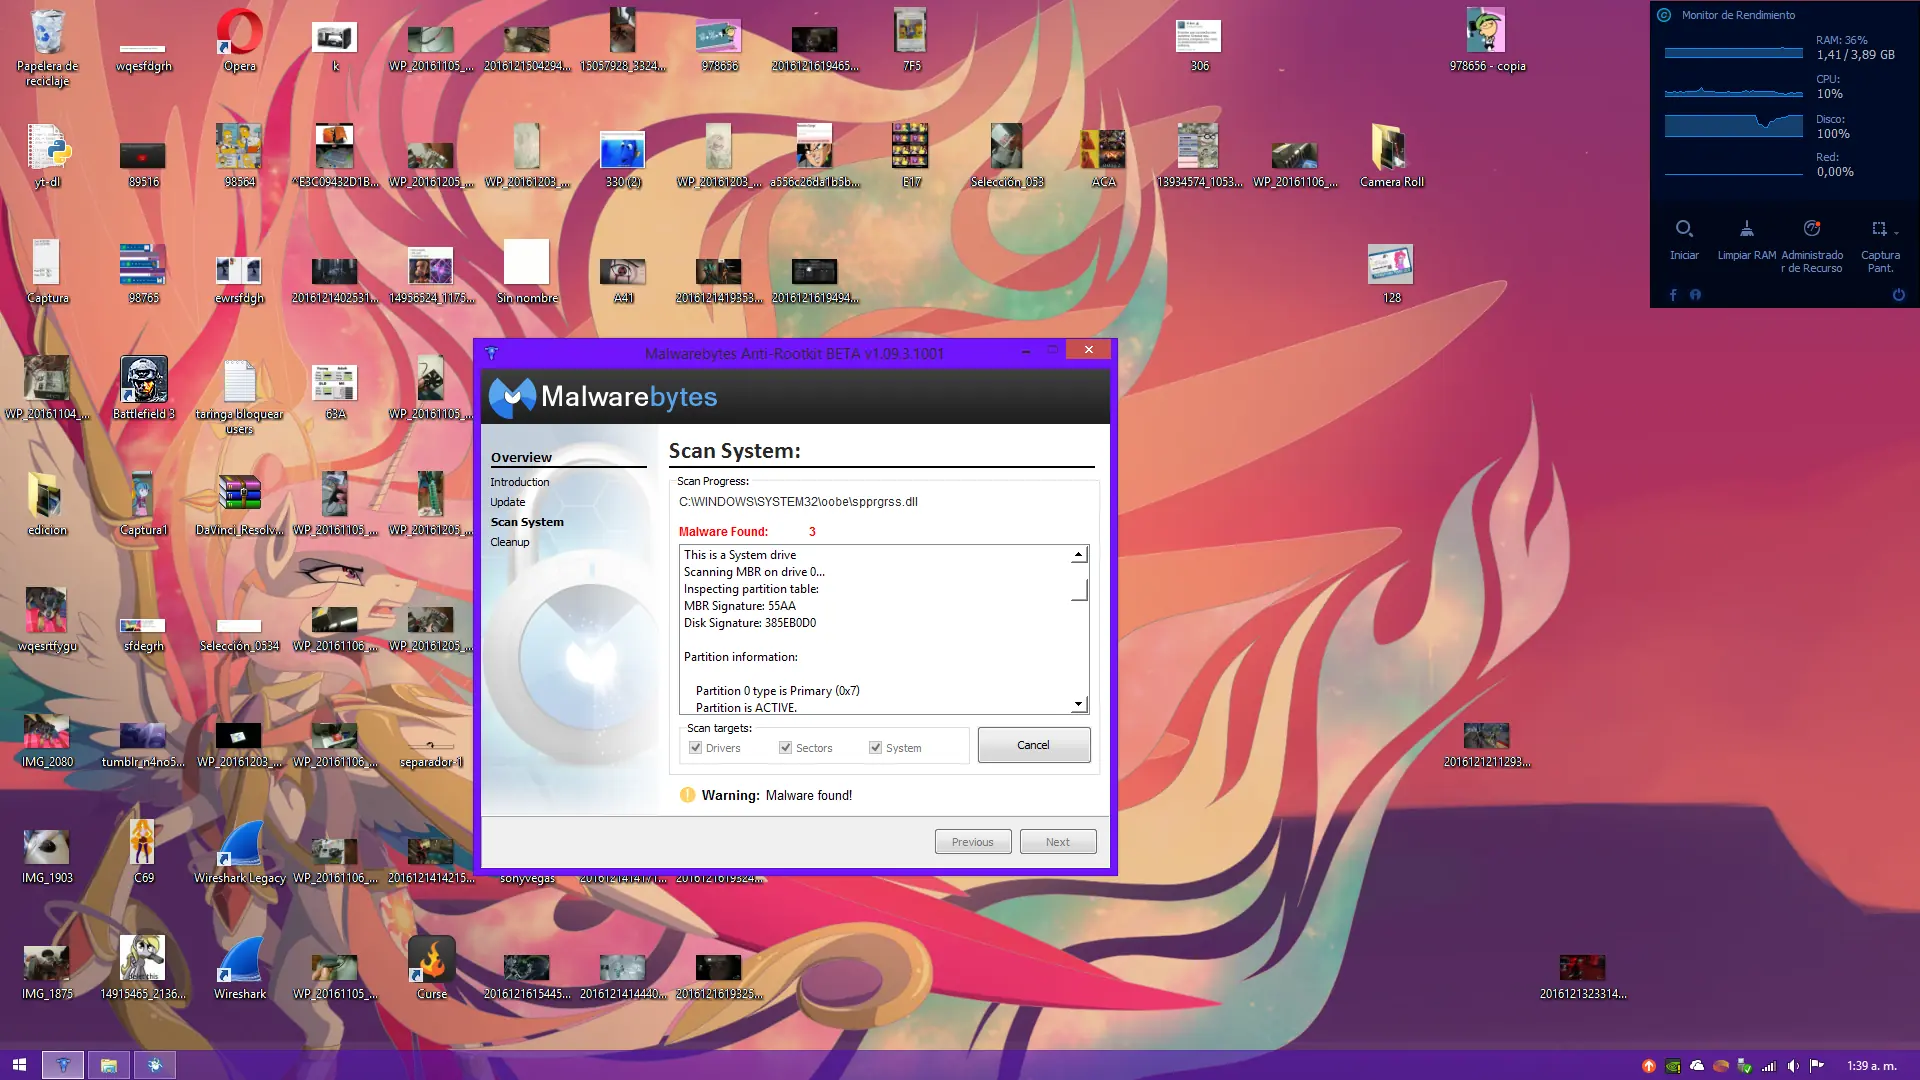Click the orange up-arrow tray icon
The width and height of the screenshot is (1920, 1080).
(1649, 1066)
